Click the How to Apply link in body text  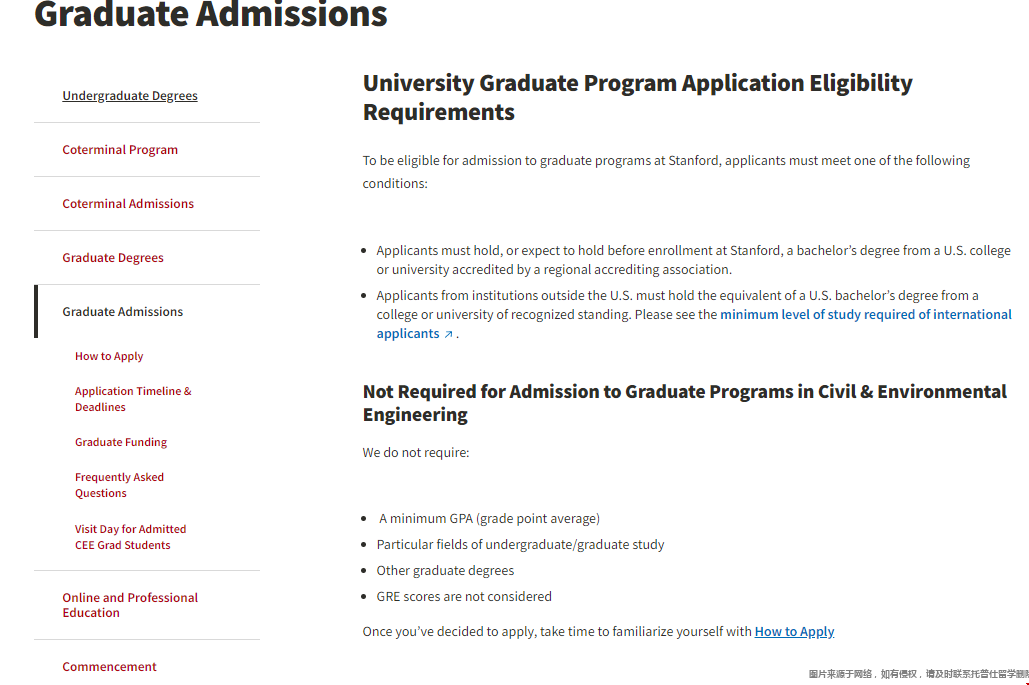(x=794, y=632)
